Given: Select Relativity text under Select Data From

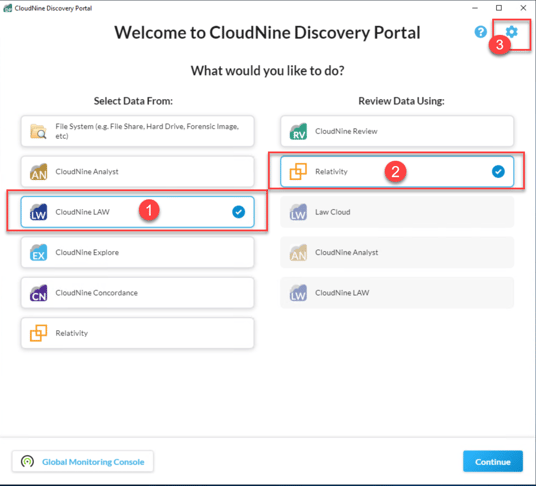Looking at the screenshot, I should 72,333.
